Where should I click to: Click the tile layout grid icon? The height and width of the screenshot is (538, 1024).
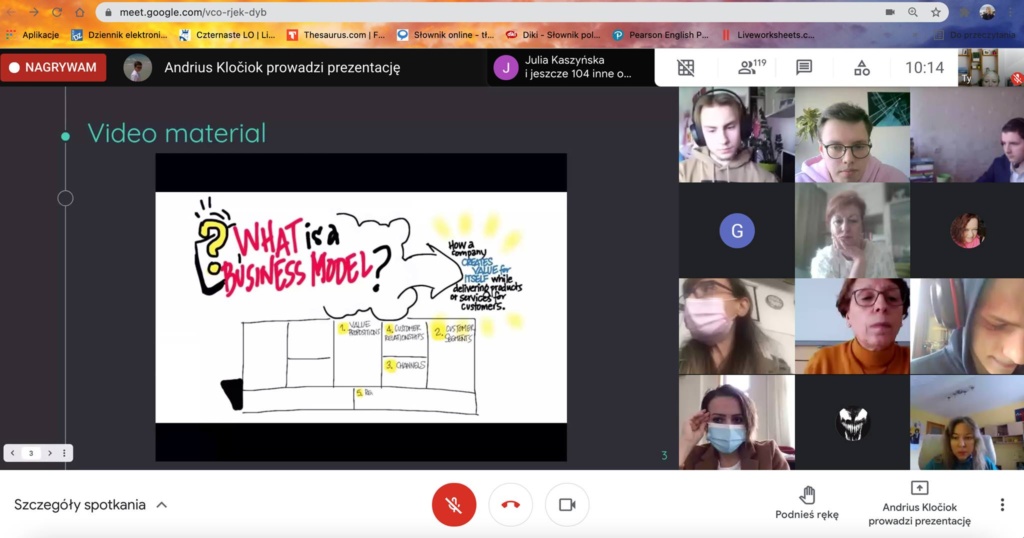coord(686,68)
